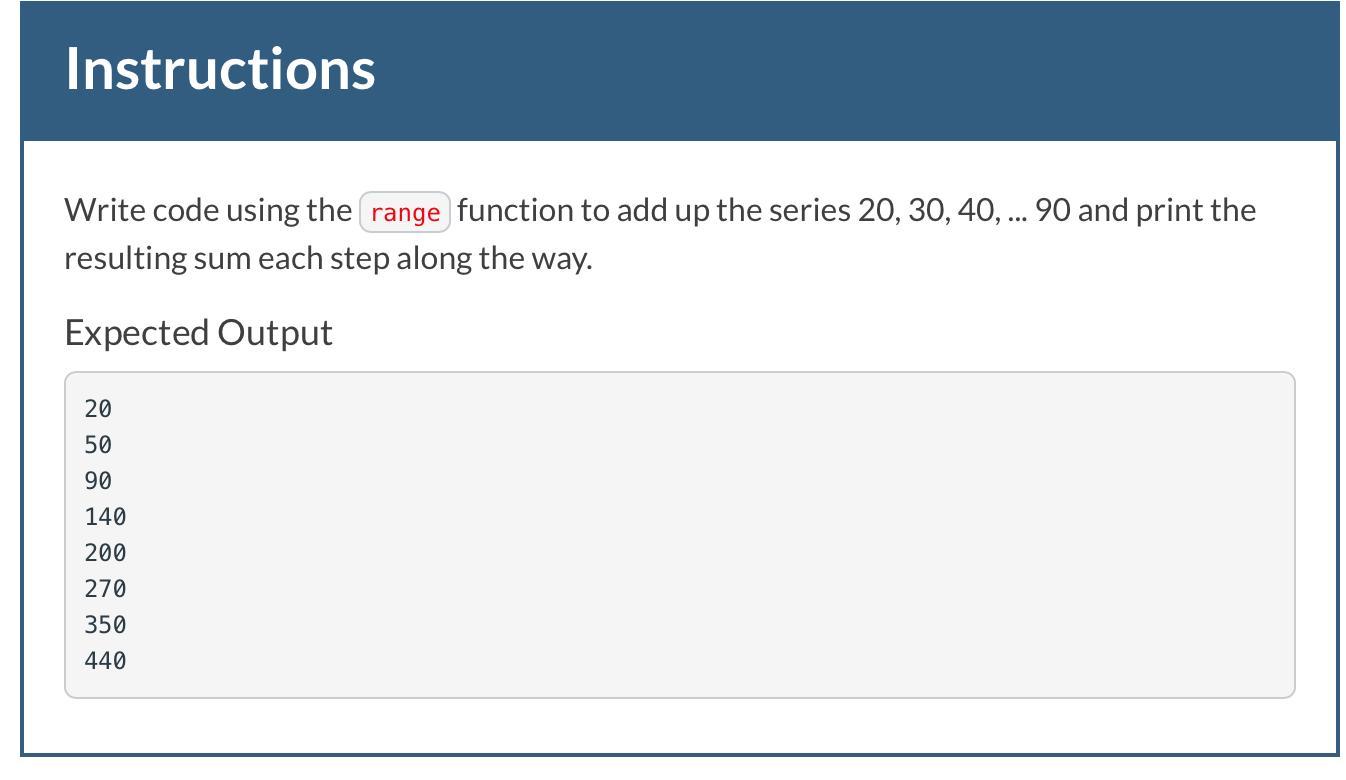Click the output value '200'
This screenshot has height=780, width=1346.
[105, 552]
